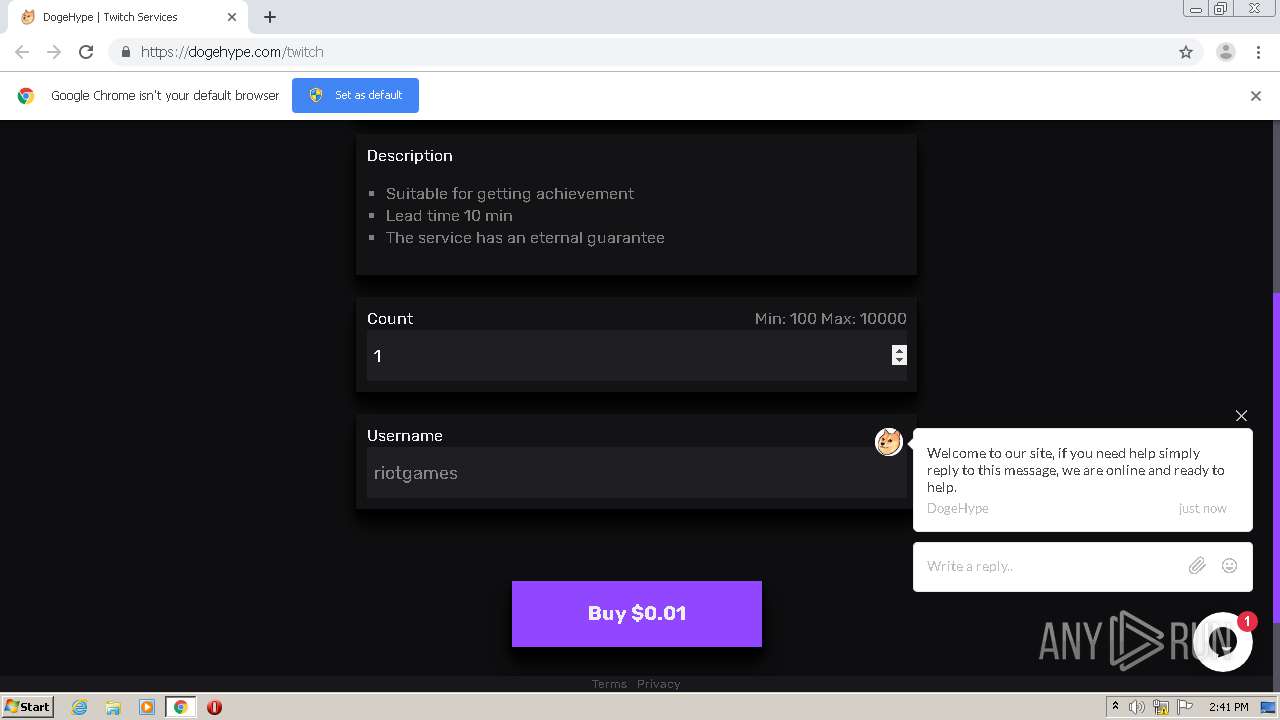
Task: Click the address bar URL
Action: 232,52
